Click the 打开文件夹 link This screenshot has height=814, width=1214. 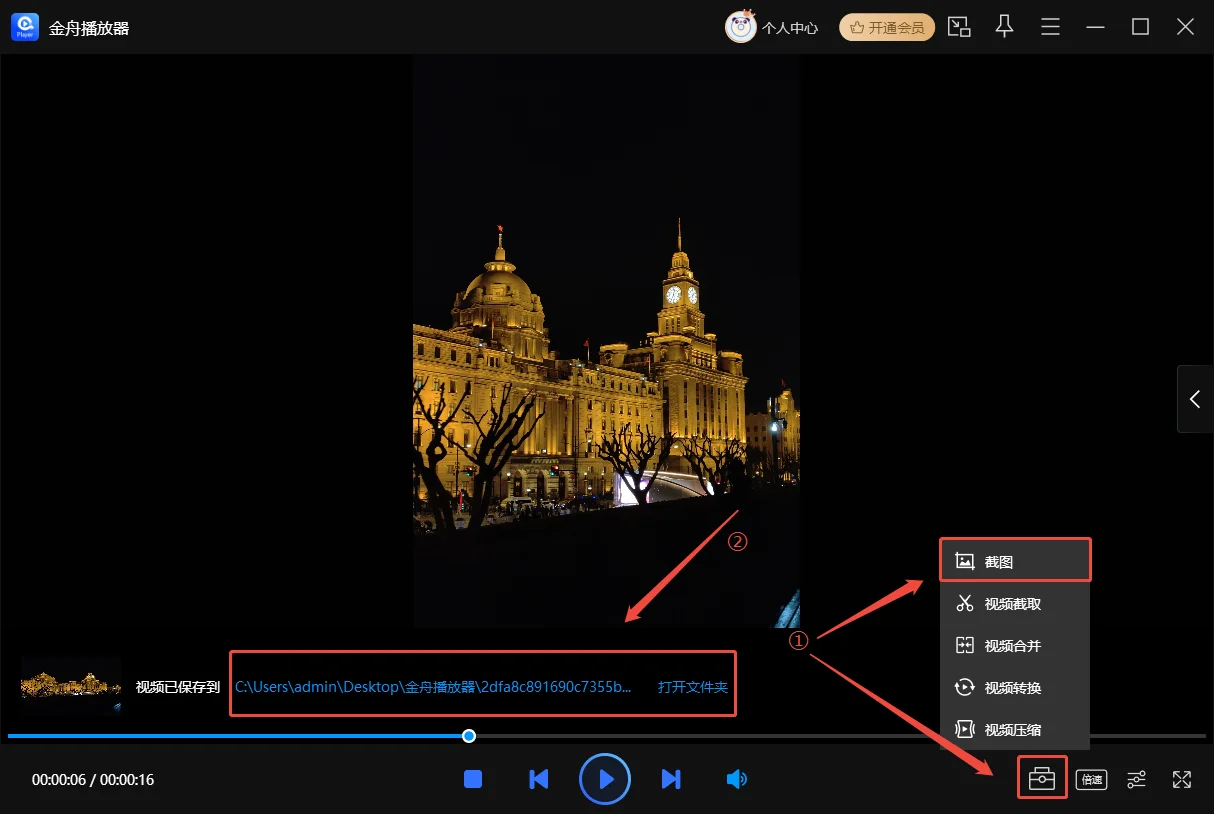[x=692, y=687]
